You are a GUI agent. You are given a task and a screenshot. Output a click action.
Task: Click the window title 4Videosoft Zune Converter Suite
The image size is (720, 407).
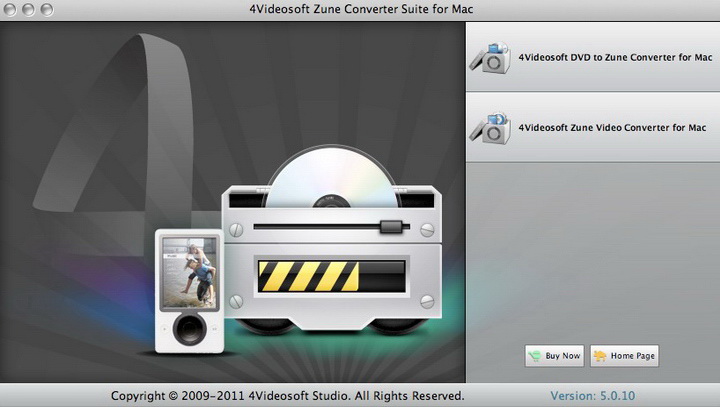click(x=361, y=9)
